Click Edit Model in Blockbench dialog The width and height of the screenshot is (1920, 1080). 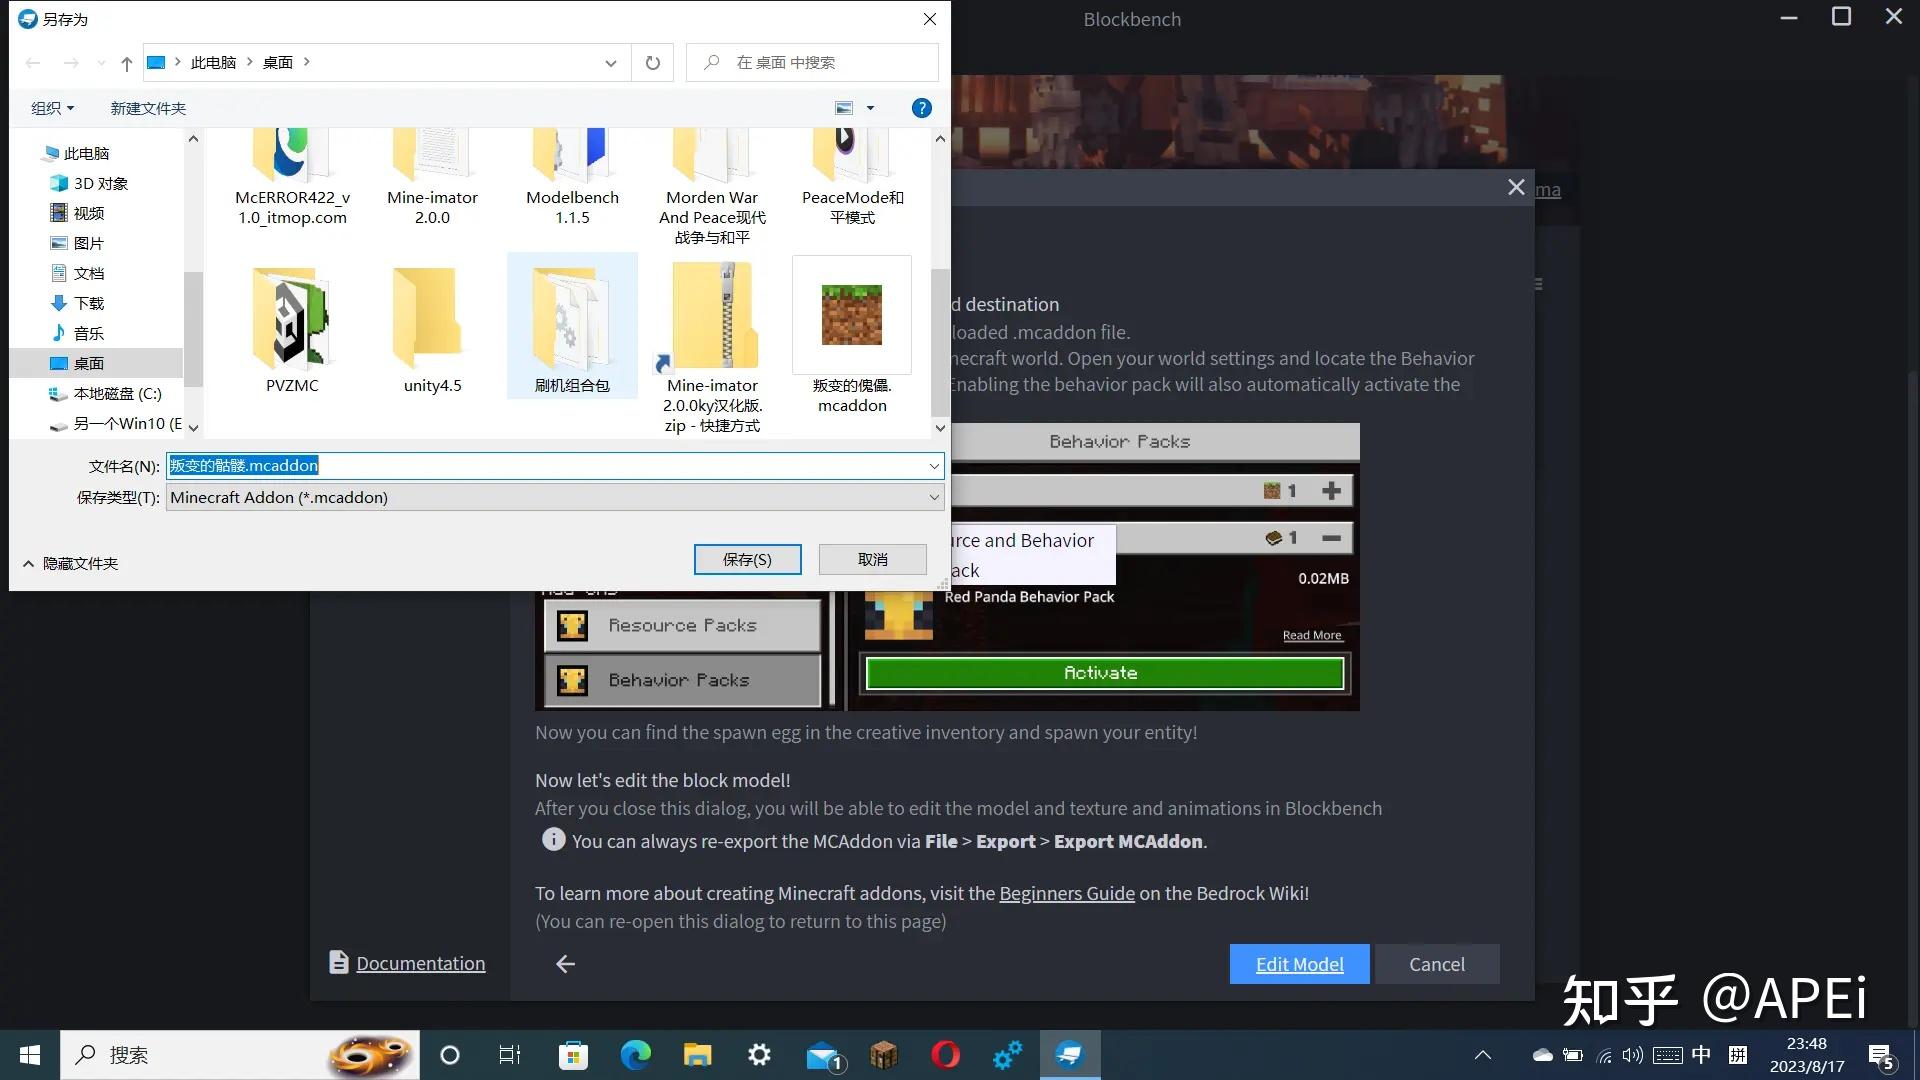(1299, 964)
